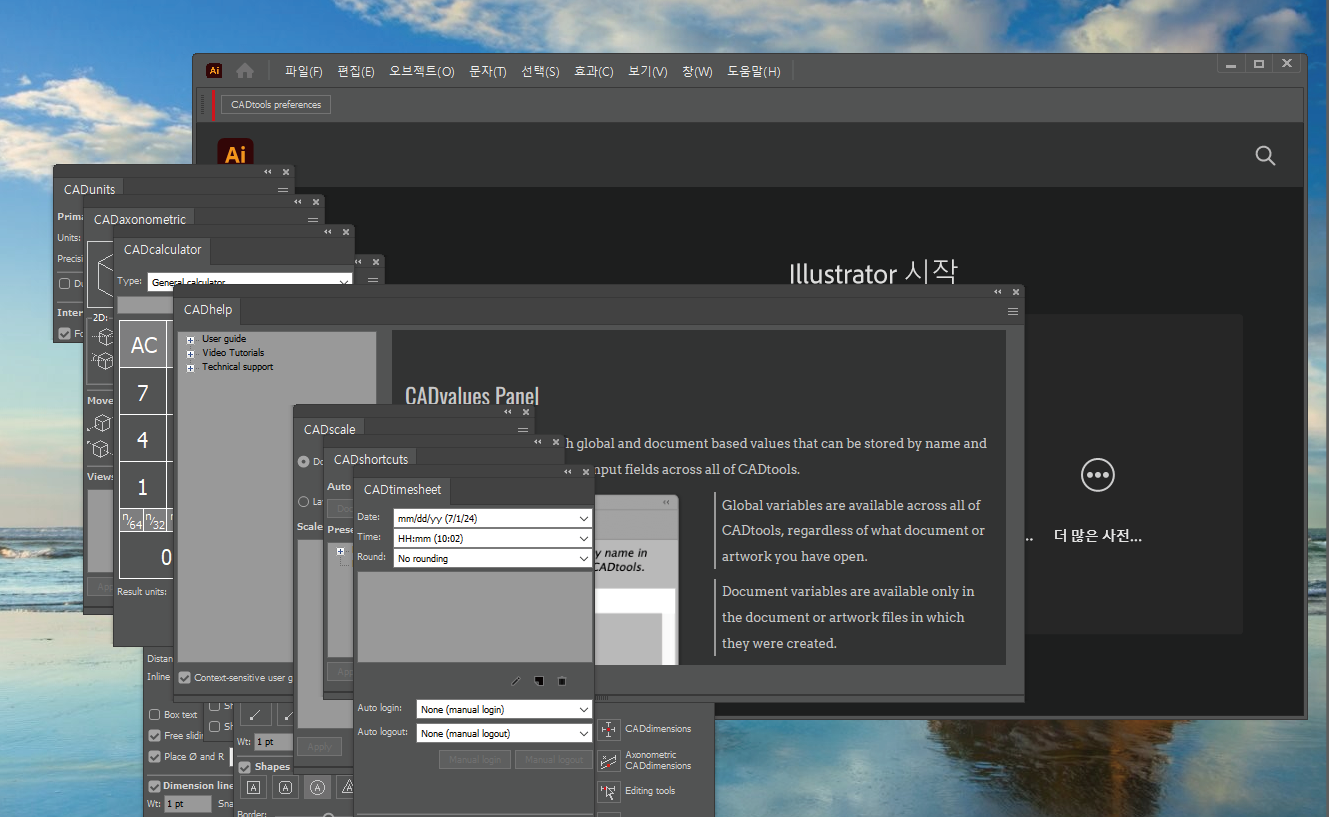This screenshot has width=1329, height=817.
Task: Open the Date format dropdown in CADtimesheet
Action: coord(493,518)
